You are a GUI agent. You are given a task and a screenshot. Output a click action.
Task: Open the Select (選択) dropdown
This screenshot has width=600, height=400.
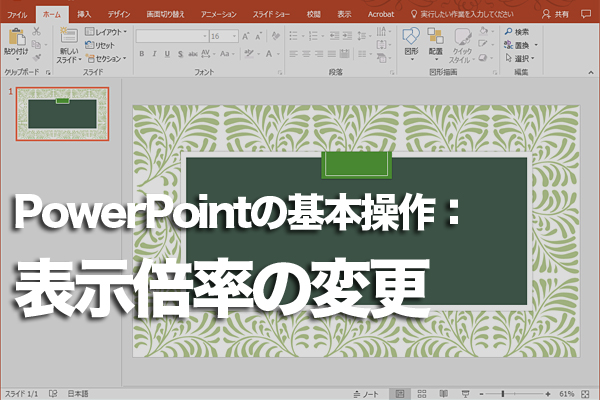point(520,59)
